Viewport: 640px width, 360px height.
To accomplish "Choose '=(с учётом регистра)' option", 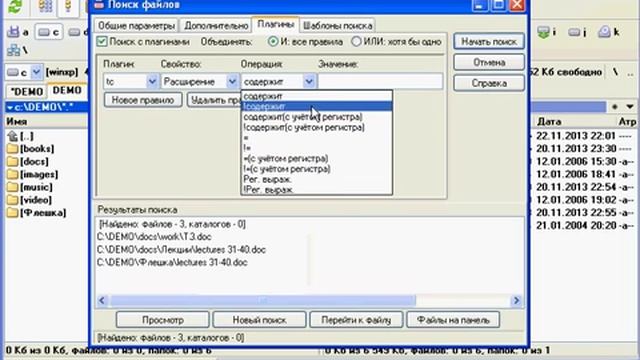I will (317, 158).
